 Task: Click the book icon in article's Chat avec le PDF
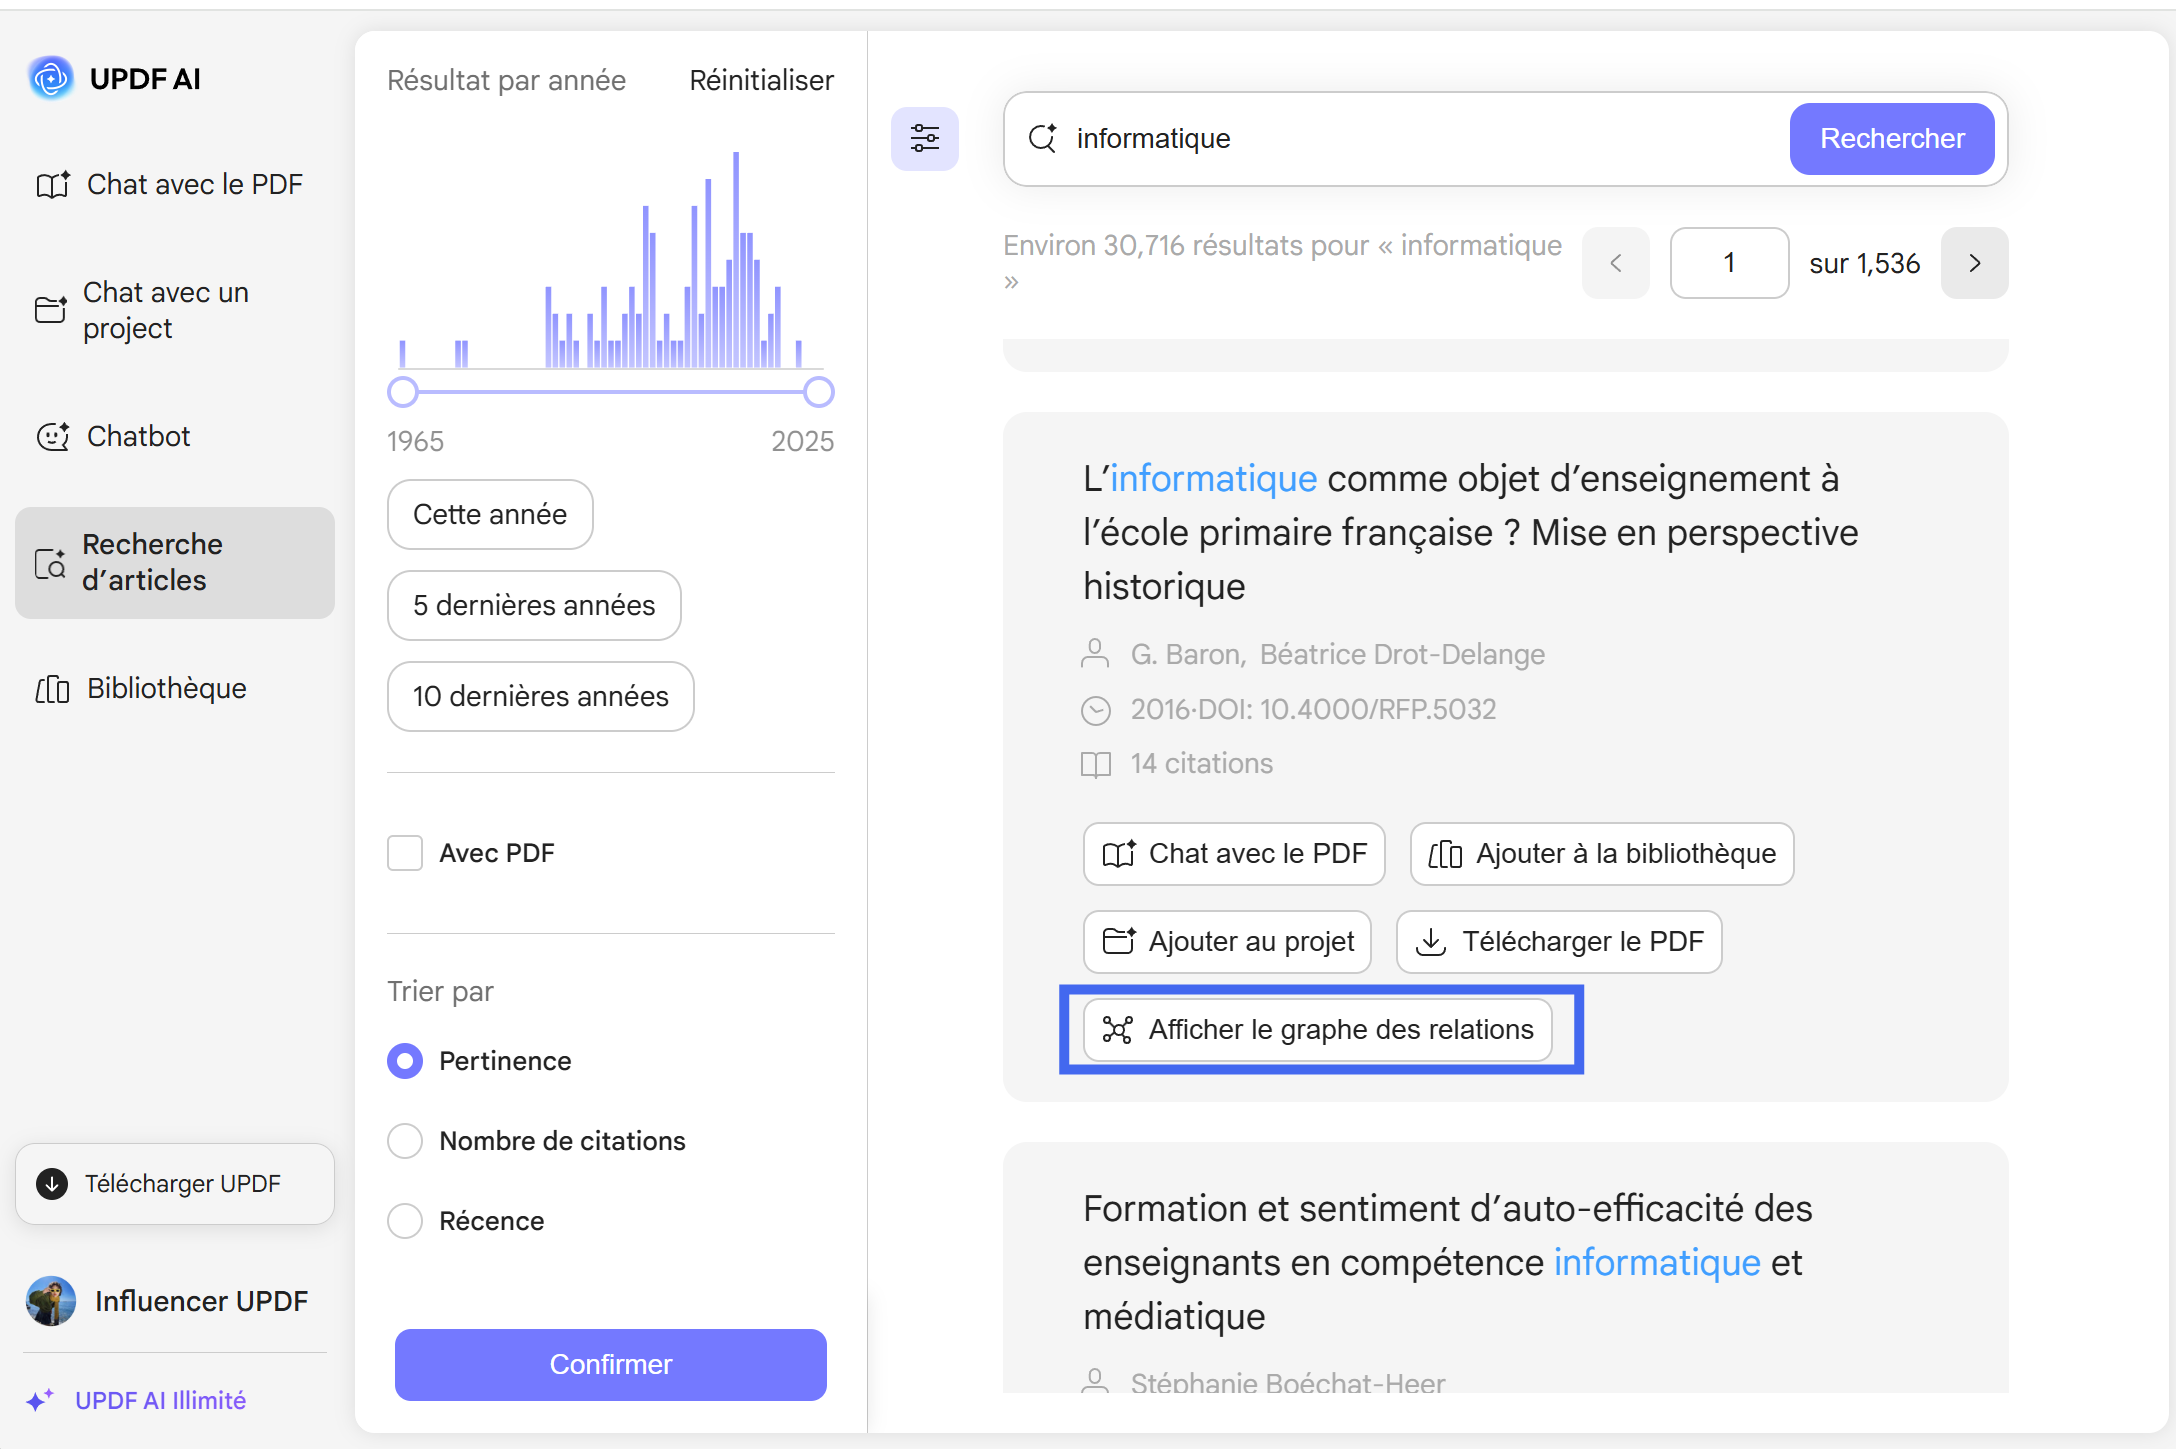(x=1118, y=854)
